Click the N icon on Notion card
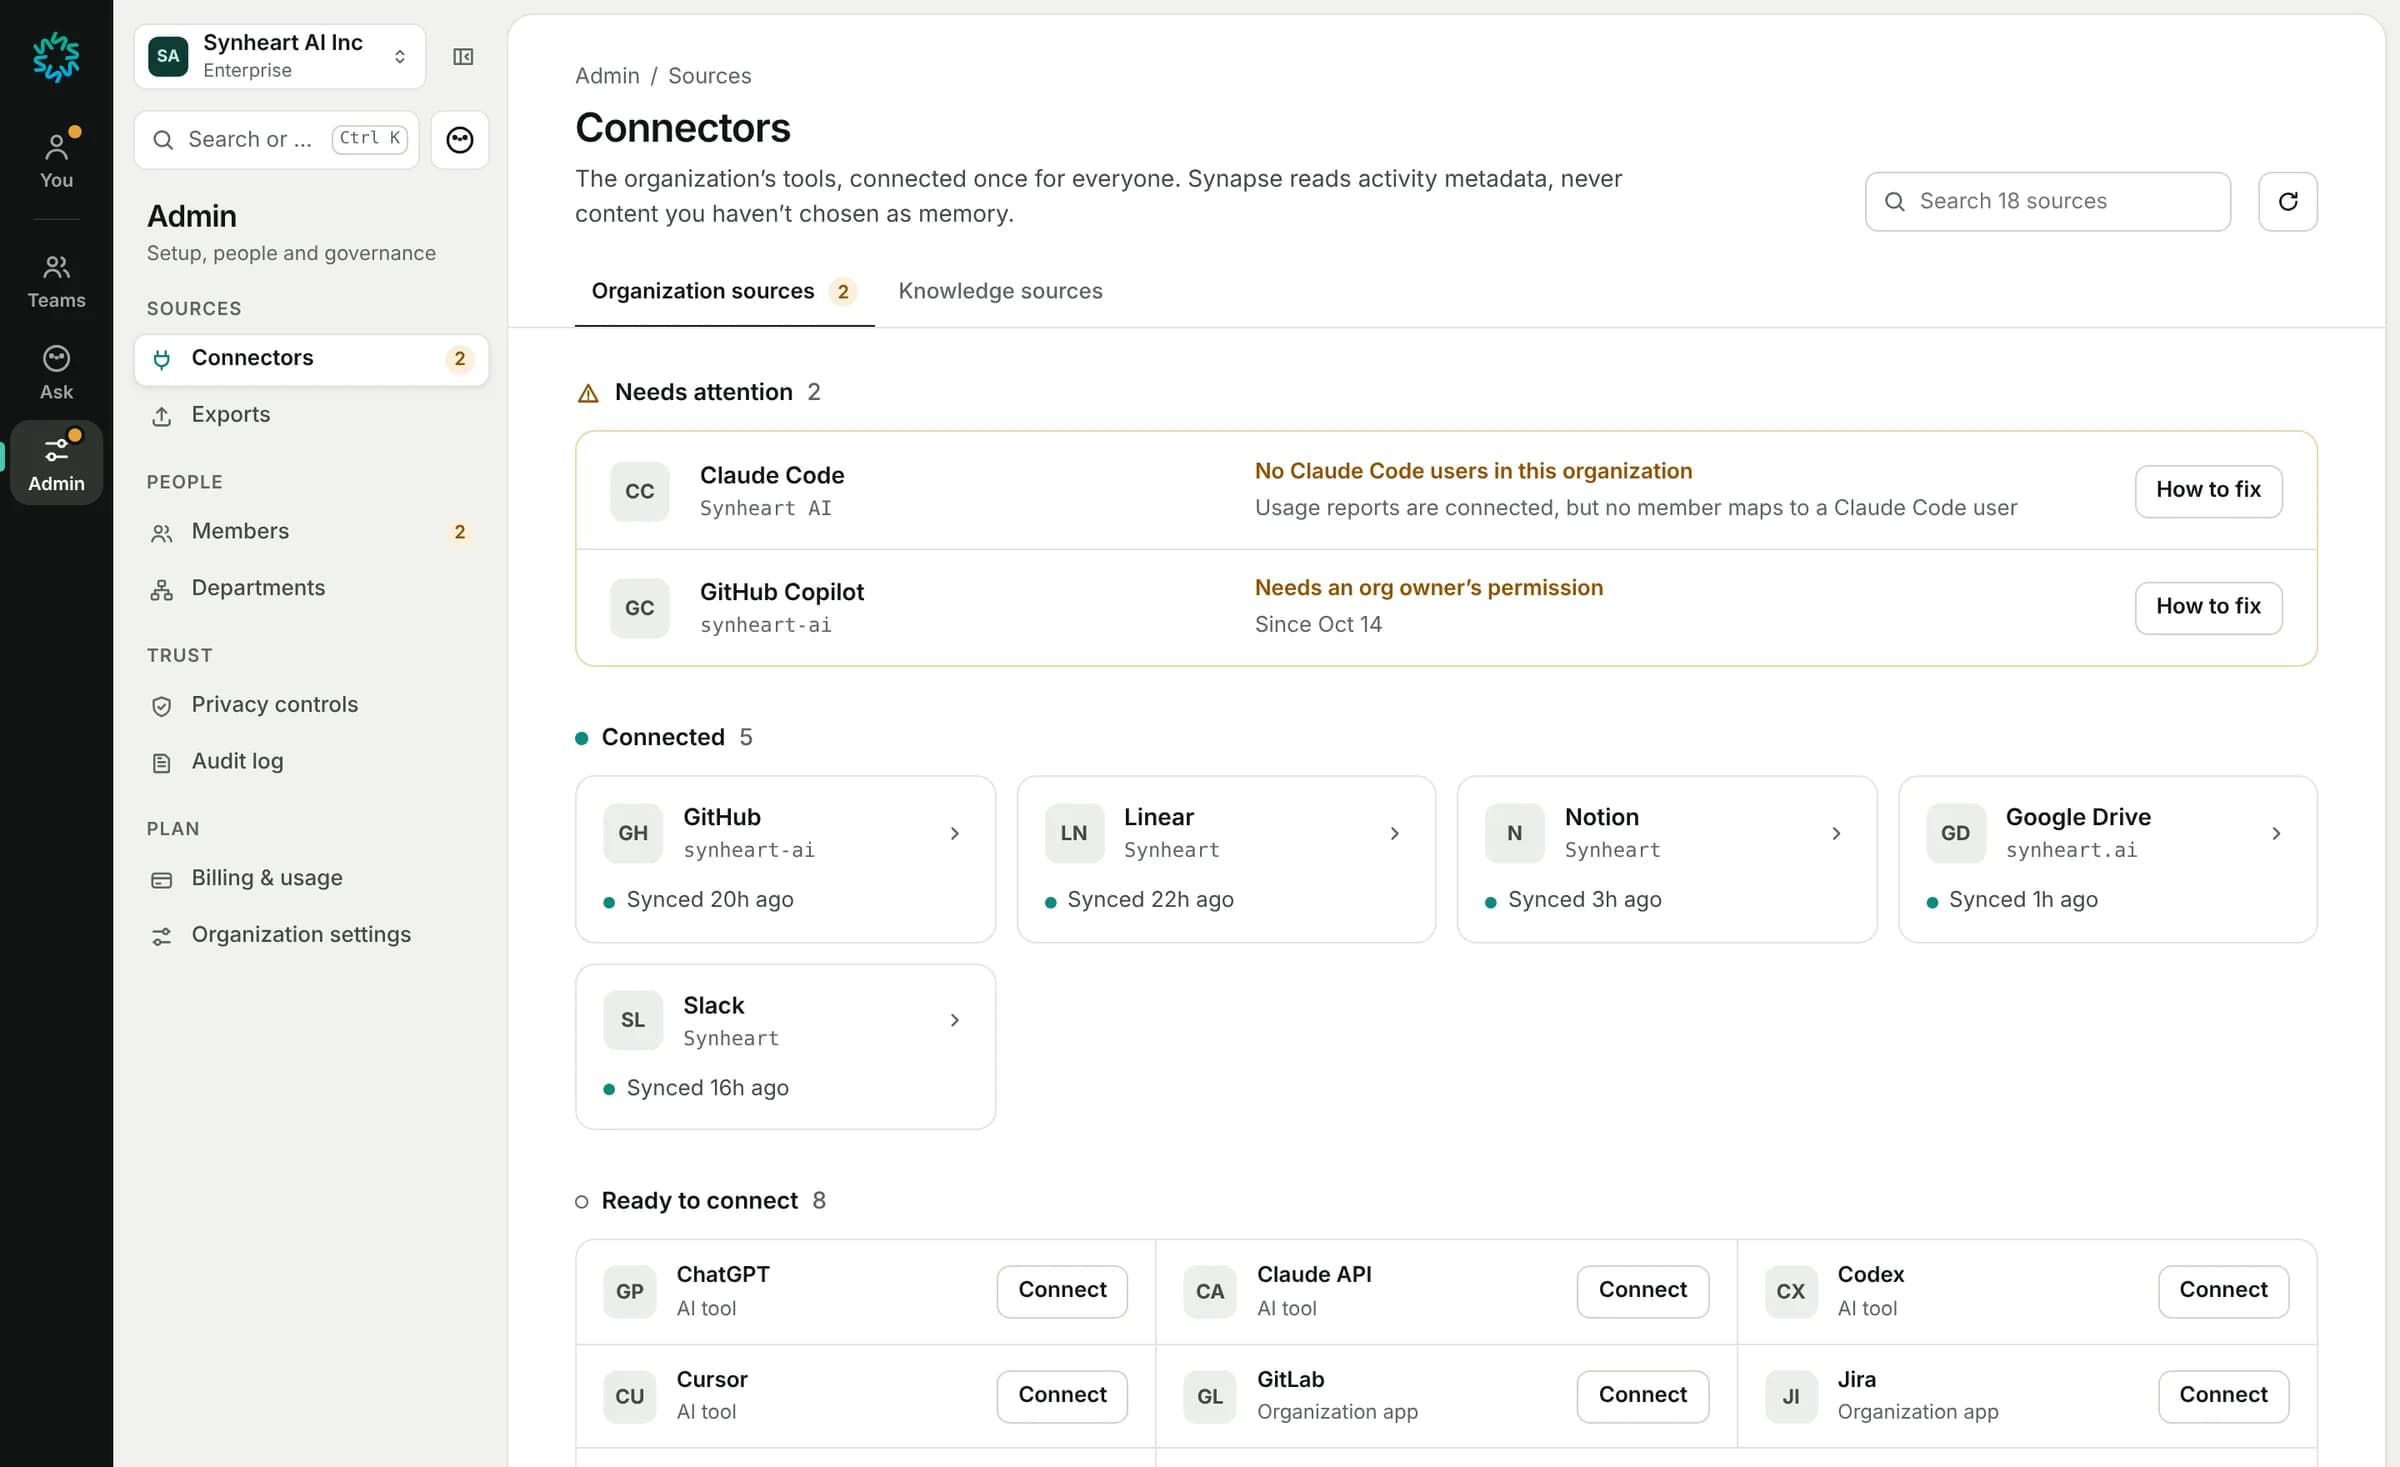The height and width of the screenshot is (1467, 2400). 1515,833
